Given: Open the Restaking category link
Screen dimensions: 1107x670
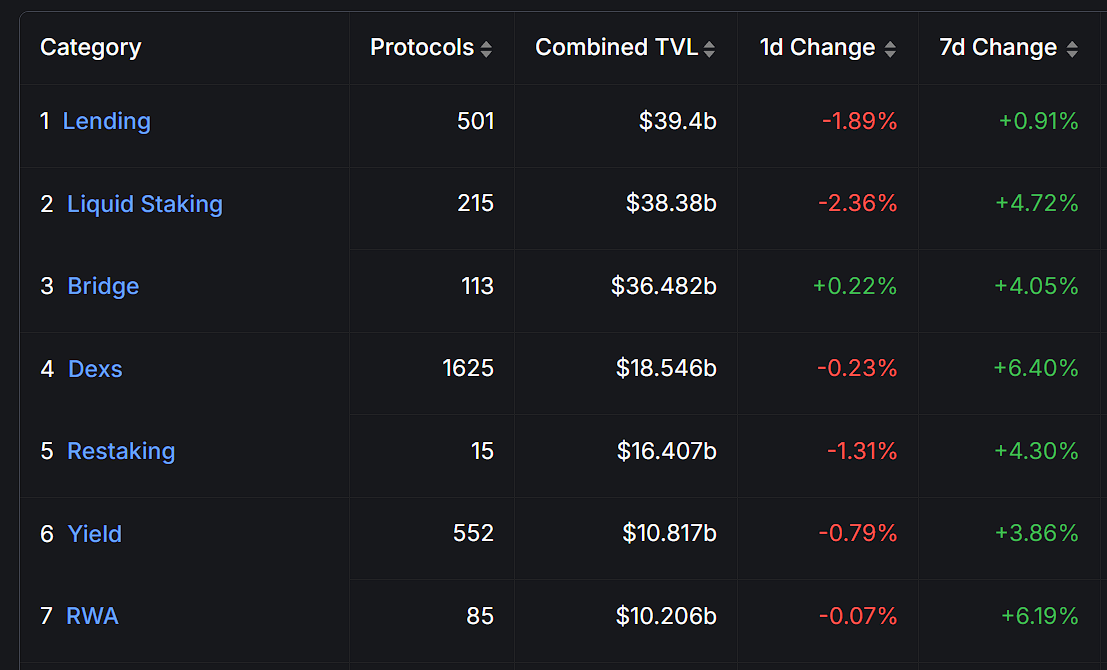Looking at the screenshot, I should tap(121, 451).
